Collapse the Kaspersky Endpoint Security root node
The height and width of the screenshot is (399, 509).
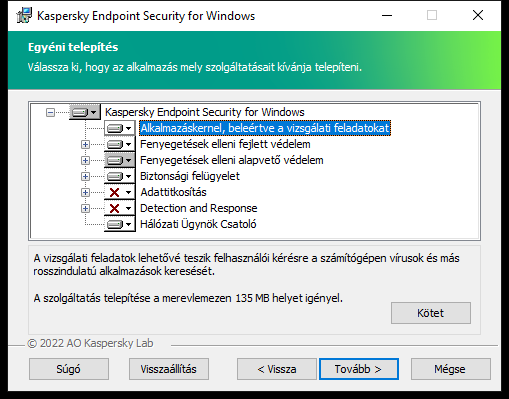coord(50,112)
